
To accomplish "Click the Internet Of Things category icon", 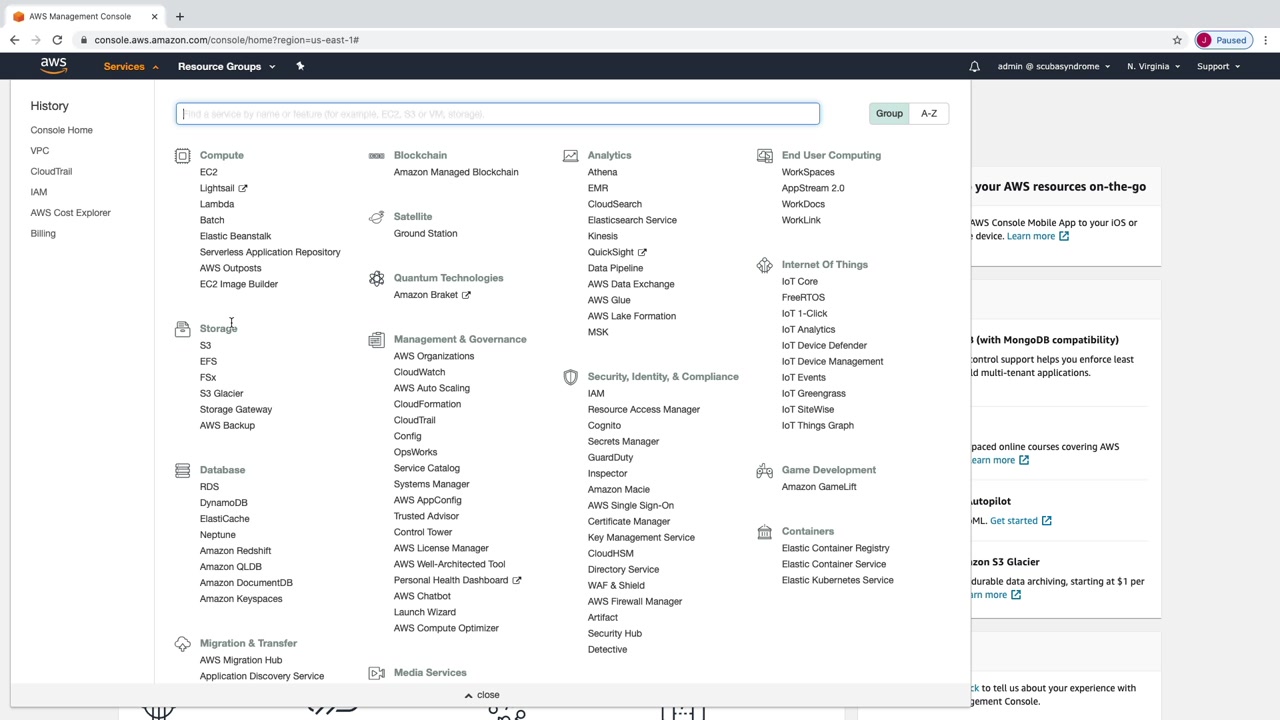I will click(764, 265).
